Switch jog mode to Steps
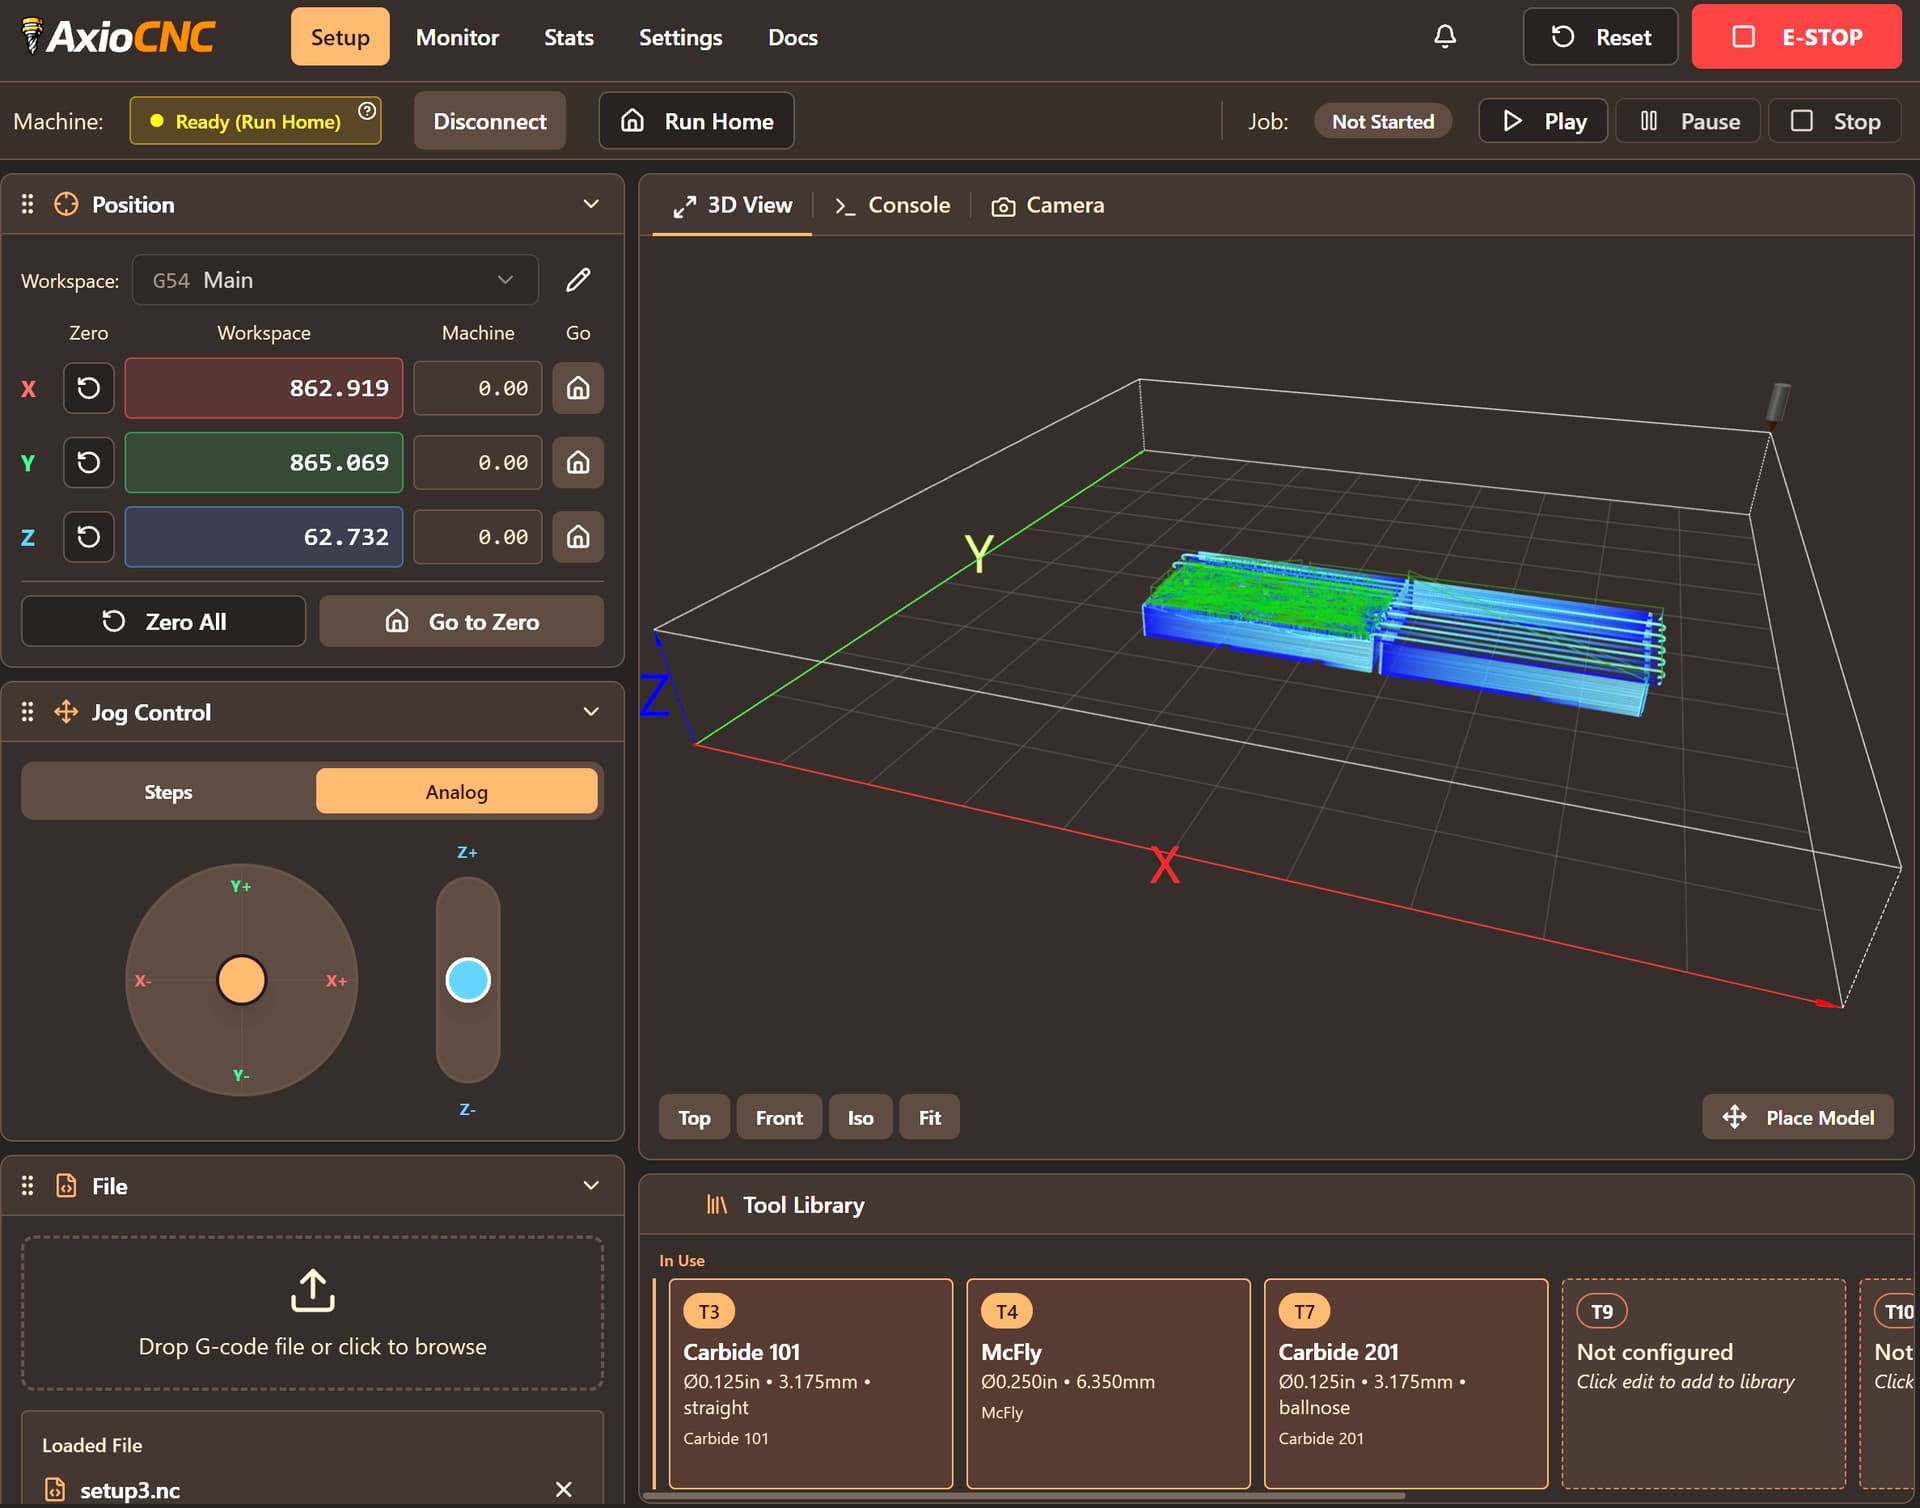1920x1508 pixels. 168,792
